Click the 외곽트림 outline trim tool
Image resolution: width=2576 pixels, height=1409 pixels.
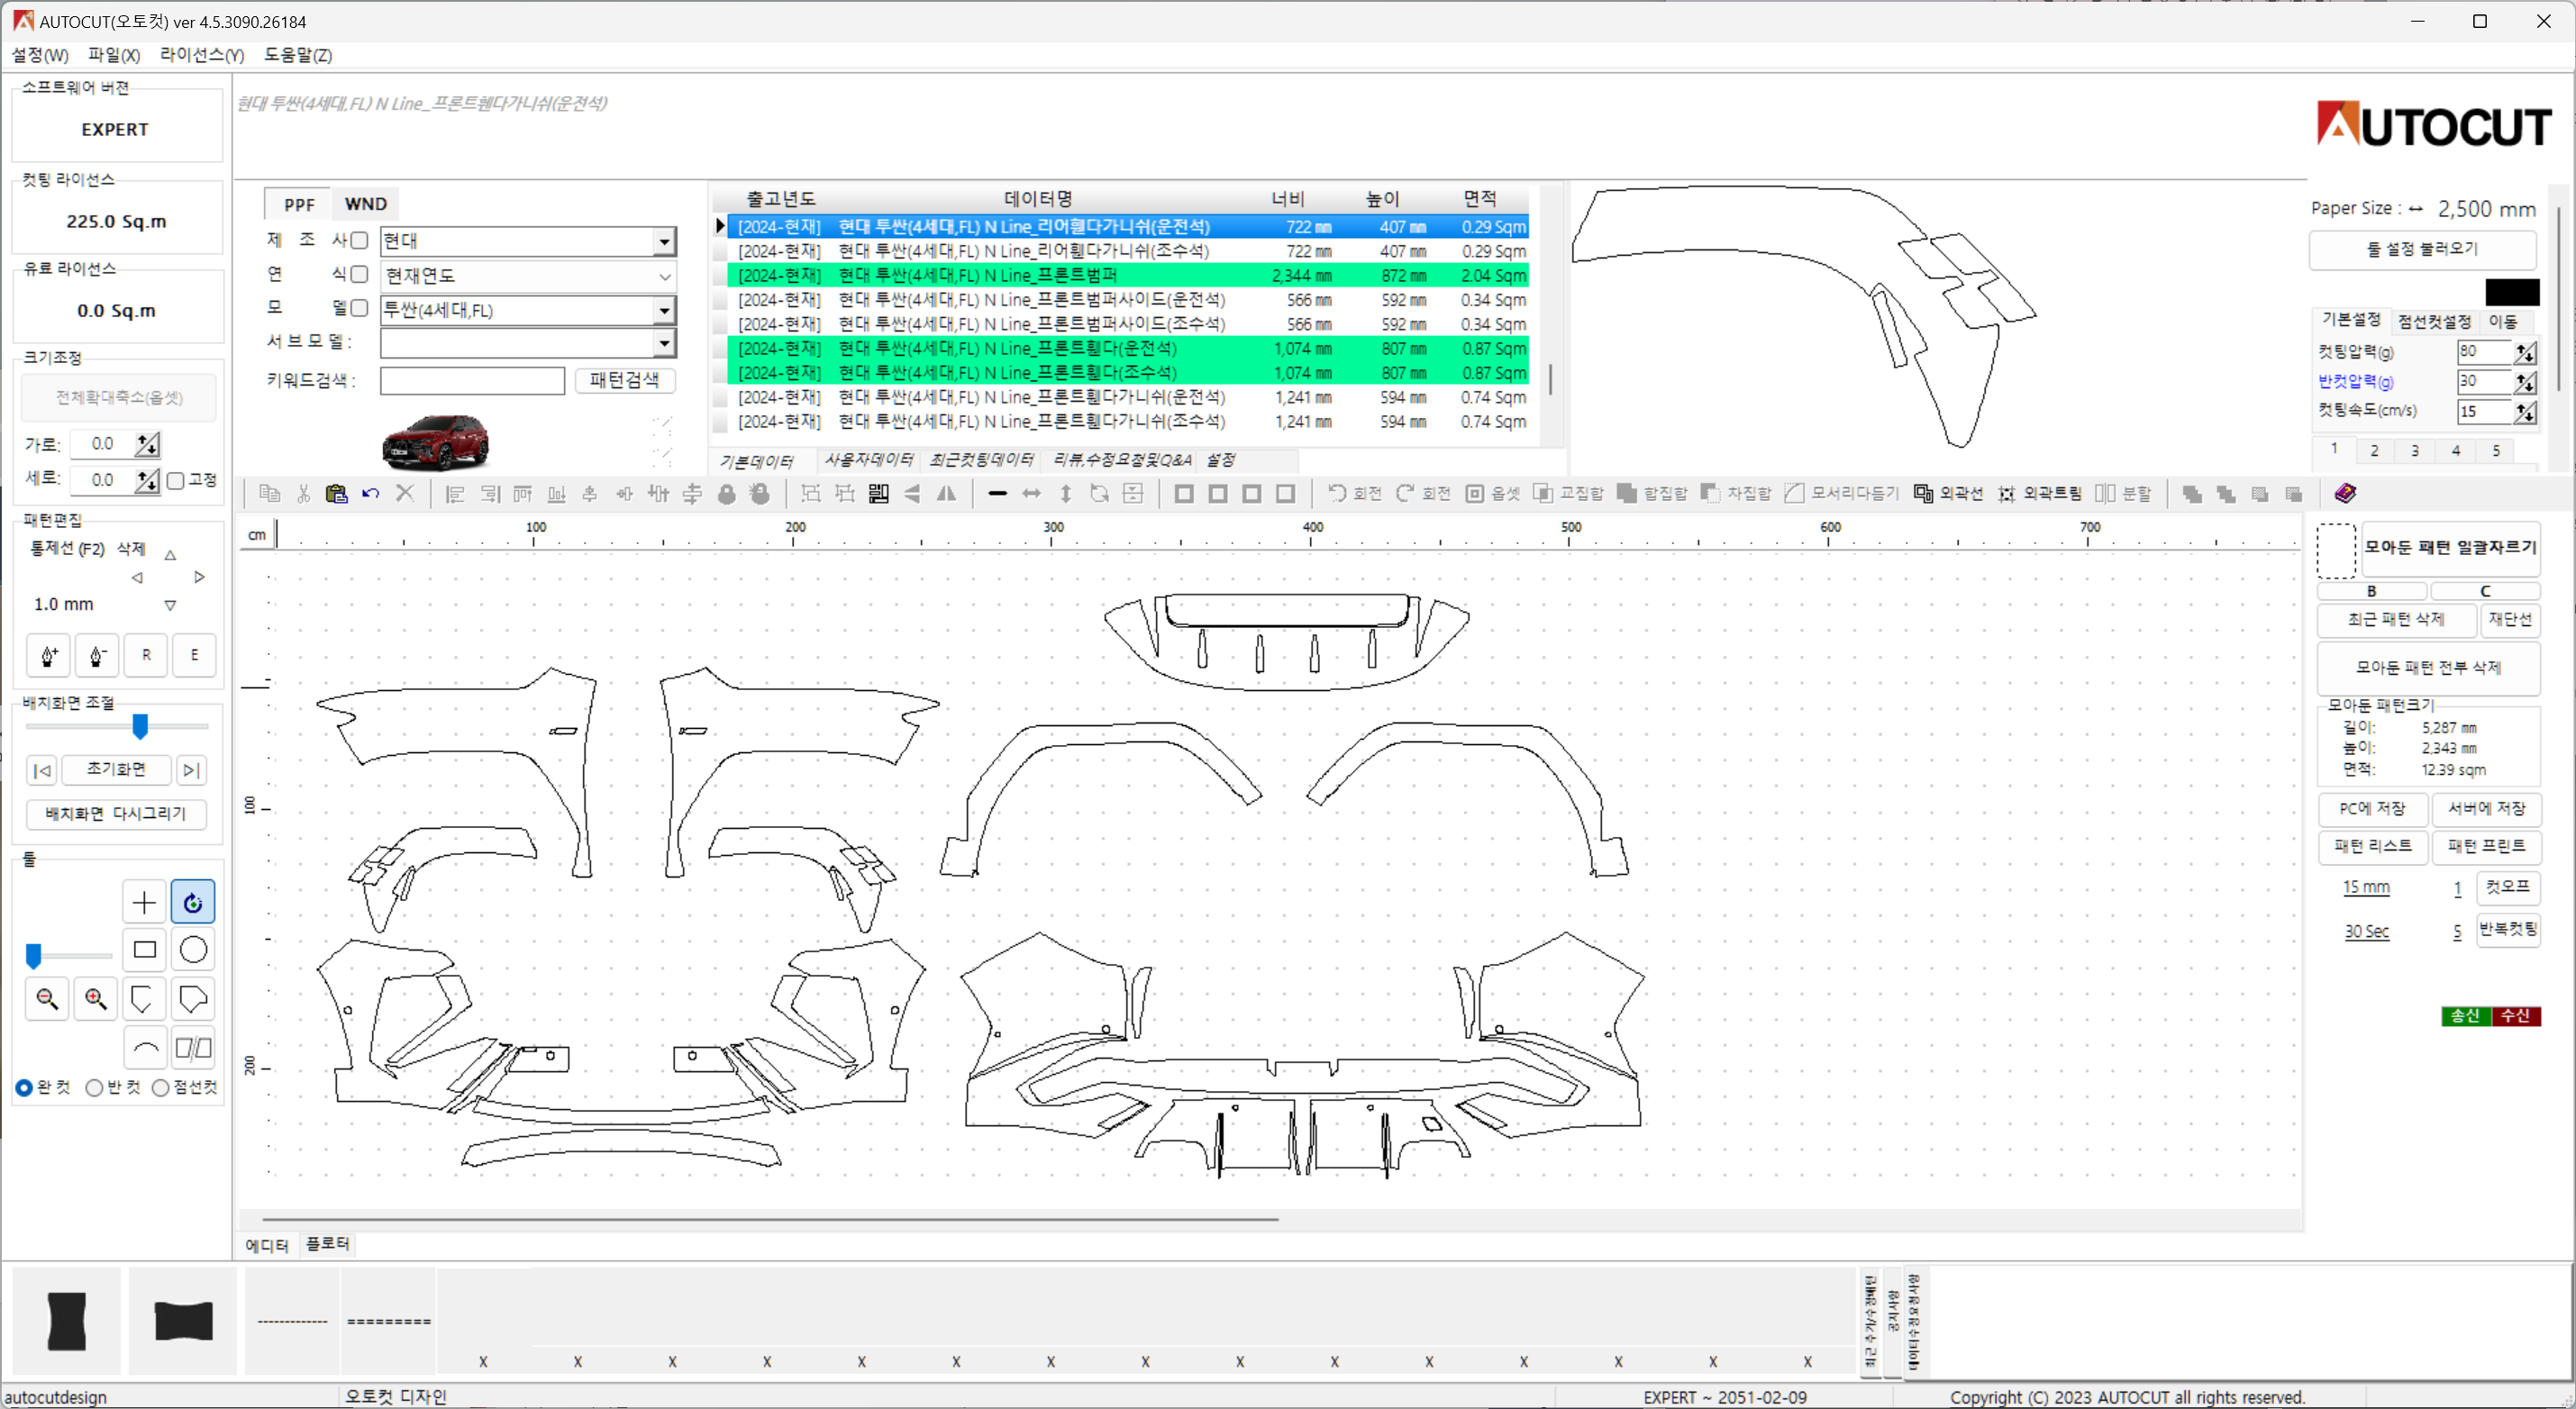click(x=2040, y=494)
